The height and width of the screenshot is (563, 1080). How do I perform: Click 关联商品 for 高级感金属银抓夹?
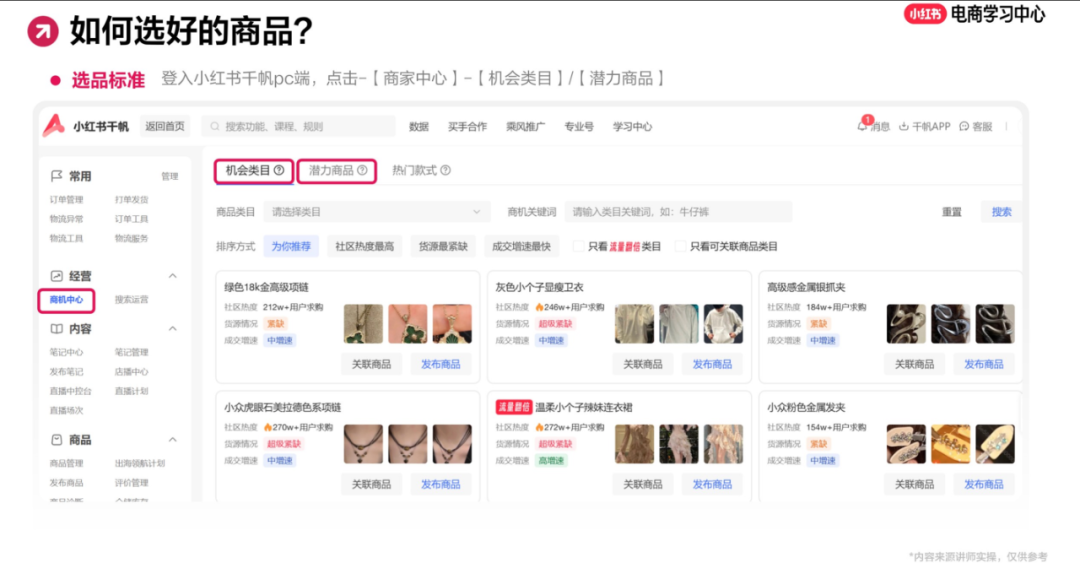click(x=914, y=364)
